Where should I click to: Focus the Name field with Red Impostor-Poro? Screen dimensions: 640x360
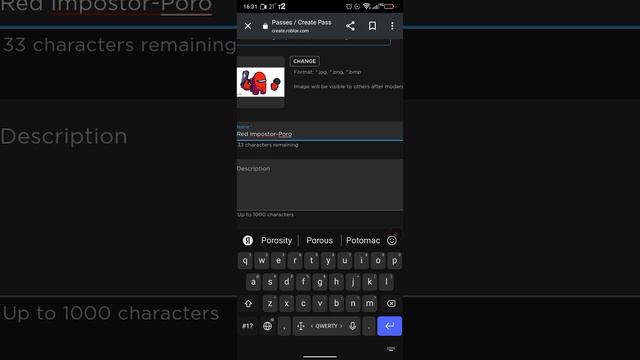tap(320, 131)
